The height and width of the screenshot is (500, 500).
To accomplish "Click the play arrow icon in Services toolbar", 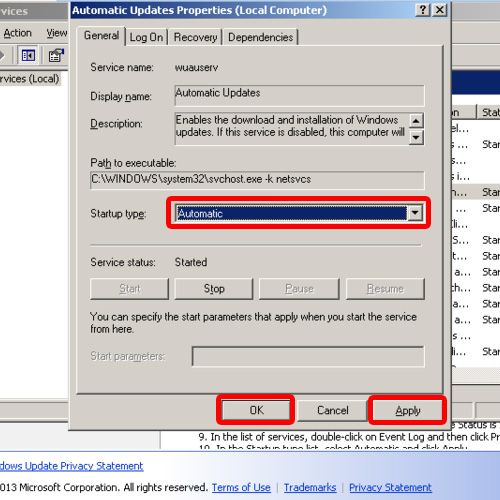I will point(2,55).
